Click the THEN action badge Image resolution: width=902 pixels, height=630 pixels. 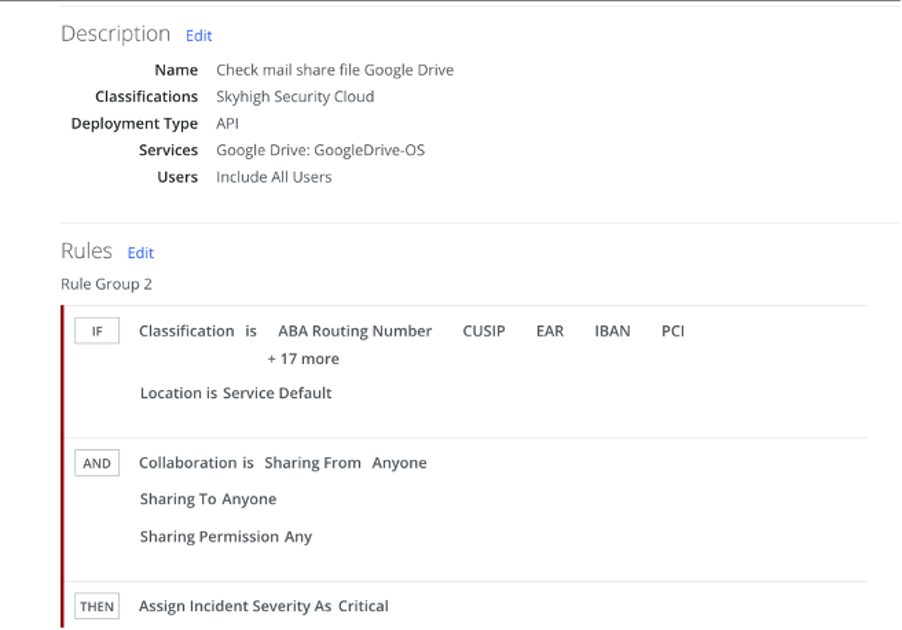coord(97,606)
